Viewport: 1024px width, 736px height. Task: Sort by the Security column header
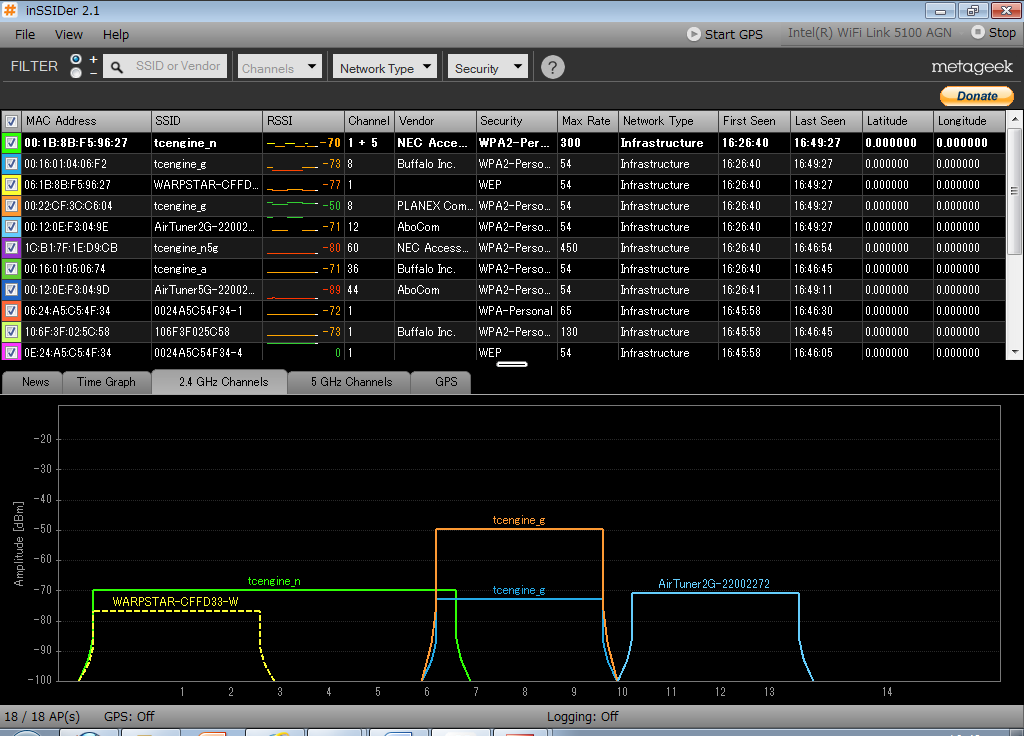tap(517, 121)
